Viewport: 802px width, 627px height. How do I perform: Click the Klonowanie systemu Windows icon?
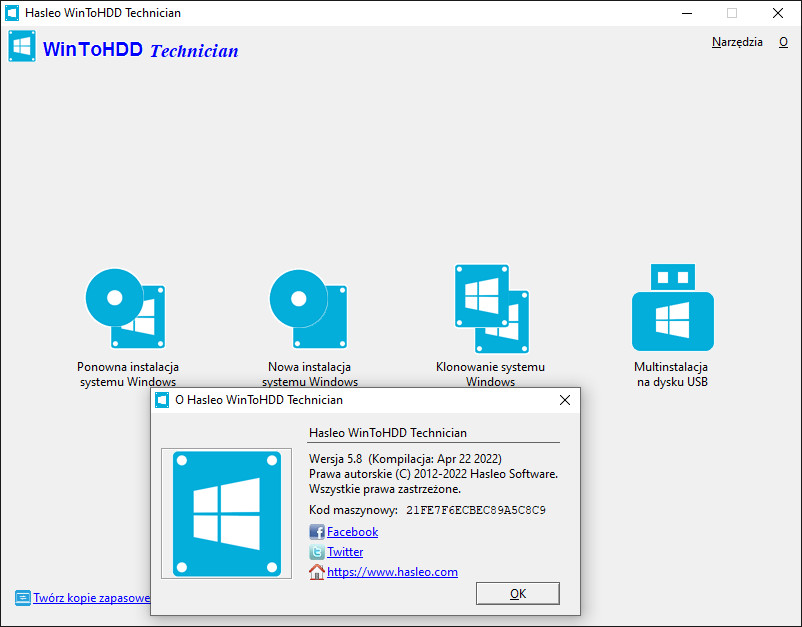point(492,308)
